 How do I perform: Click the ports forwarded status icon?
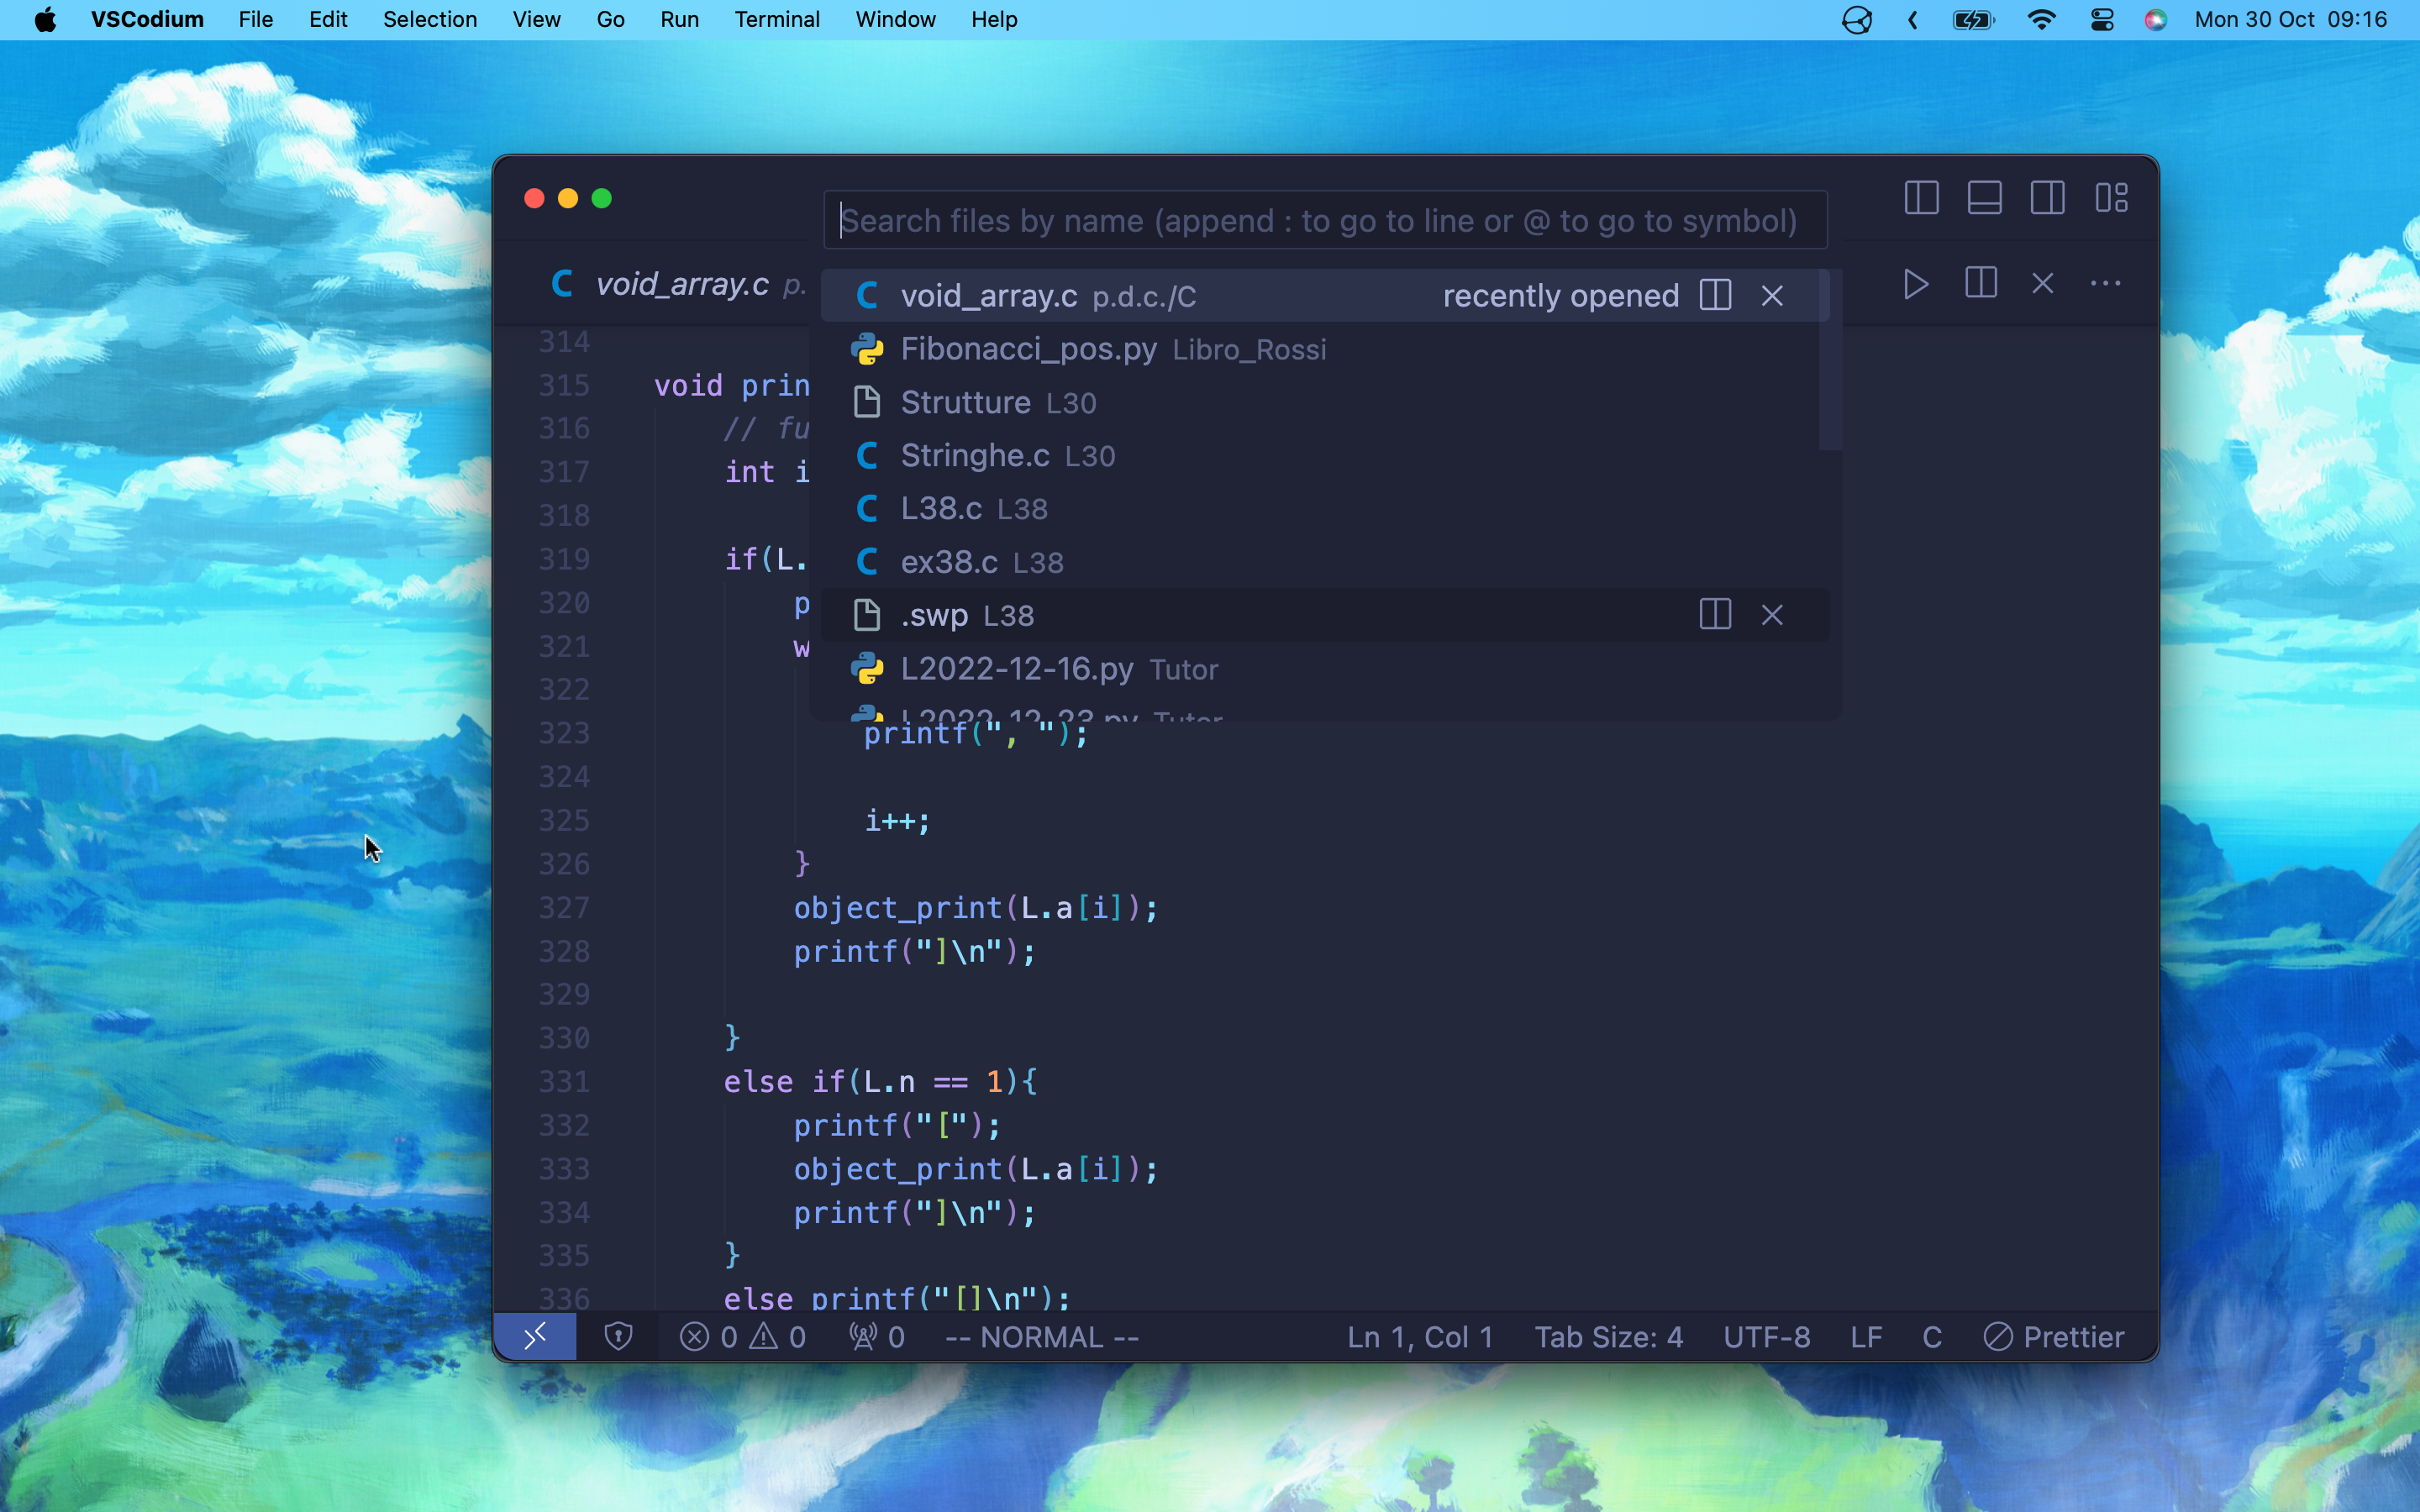click(x=876, y=1336)
